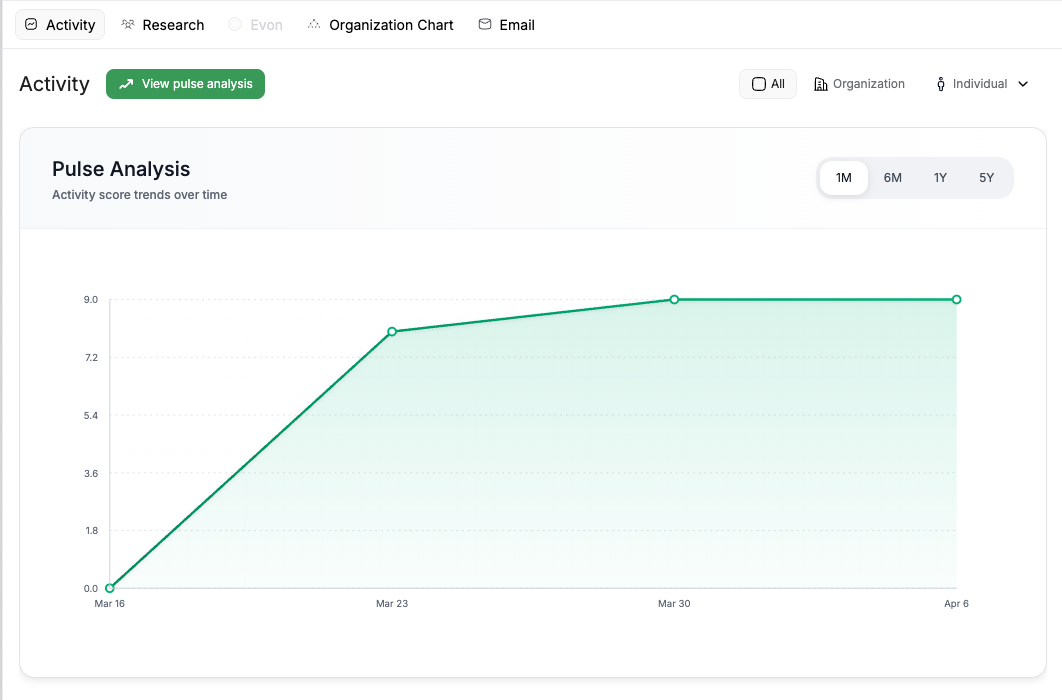The image size is (1062, 700).
Task: Click the trend arrow icon on pulse button
Action: 126,84
